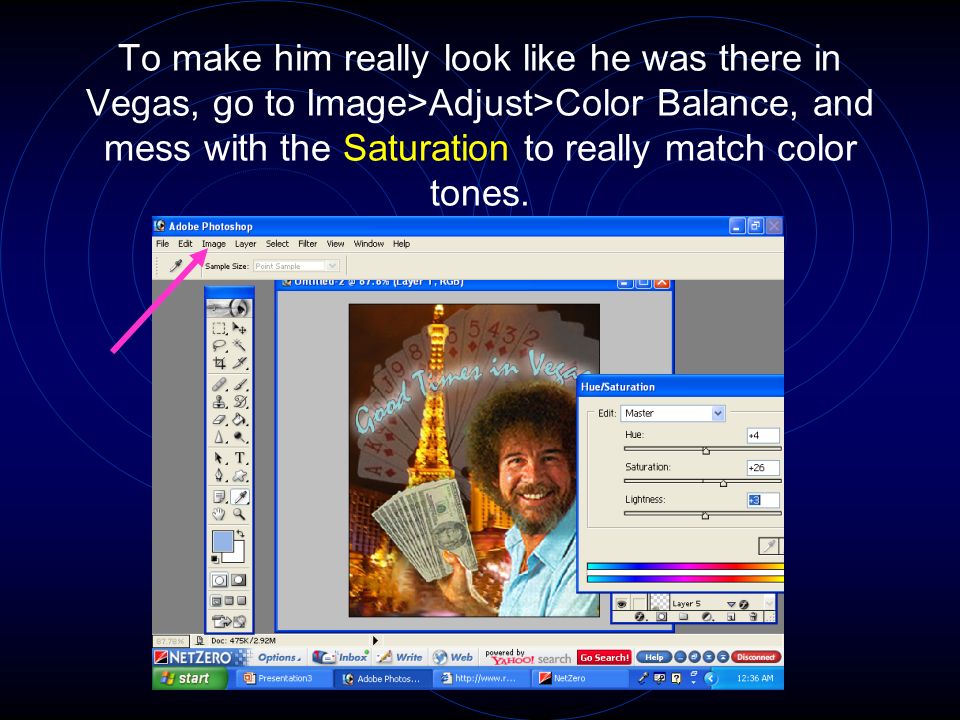Select the Dodge tool

point(240,437)
